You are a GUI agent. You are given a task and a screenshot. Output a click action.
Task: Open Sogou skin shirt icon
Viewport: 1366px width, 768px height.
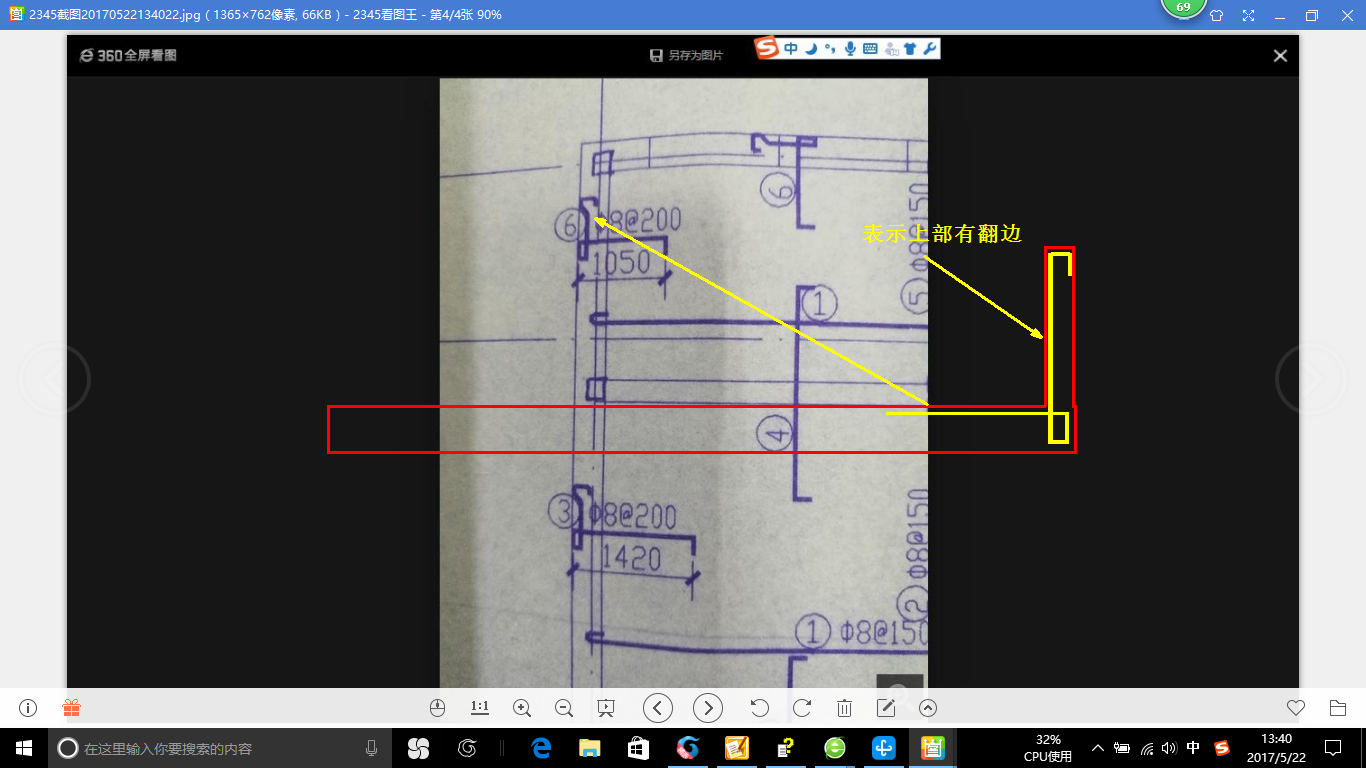point(910,49)
